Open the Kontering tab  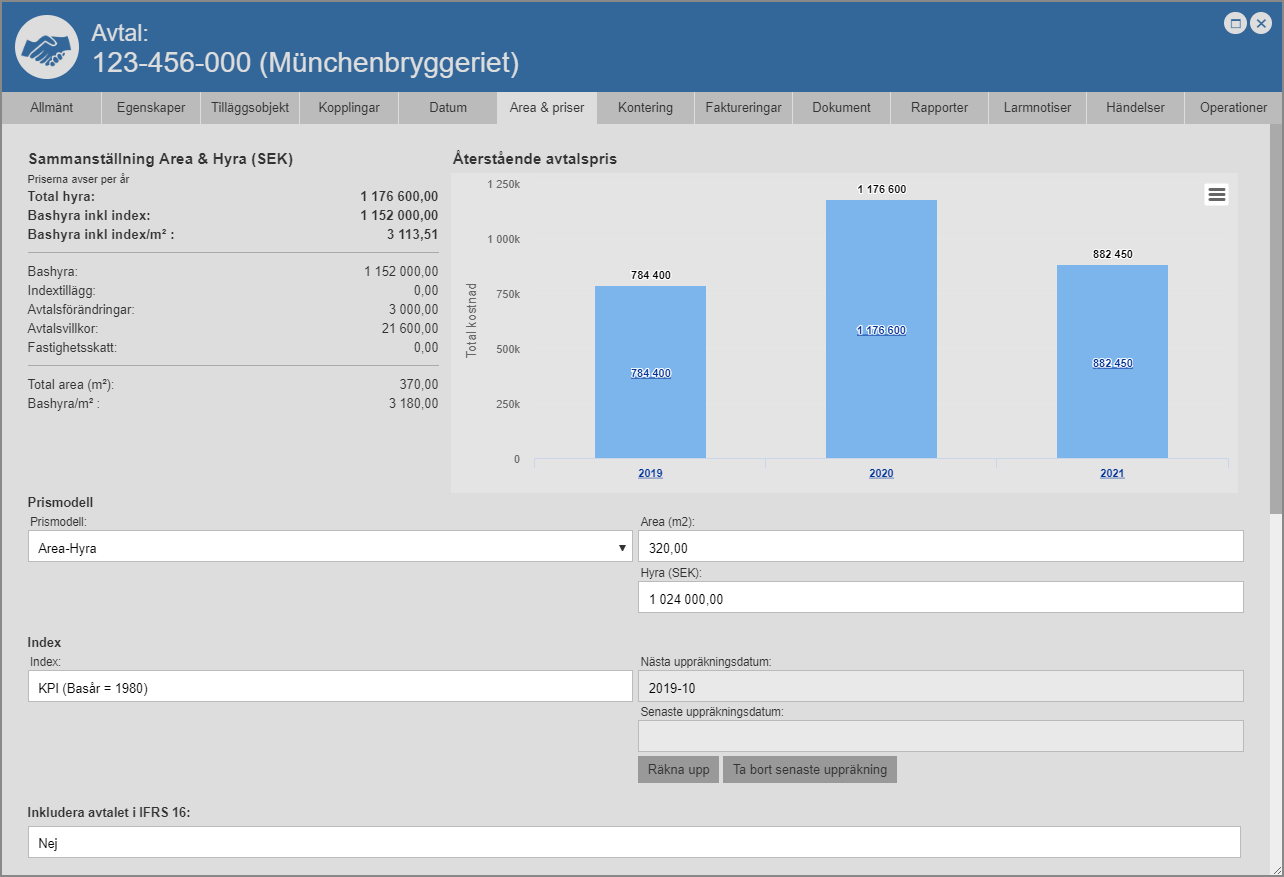tap(645, 108)
